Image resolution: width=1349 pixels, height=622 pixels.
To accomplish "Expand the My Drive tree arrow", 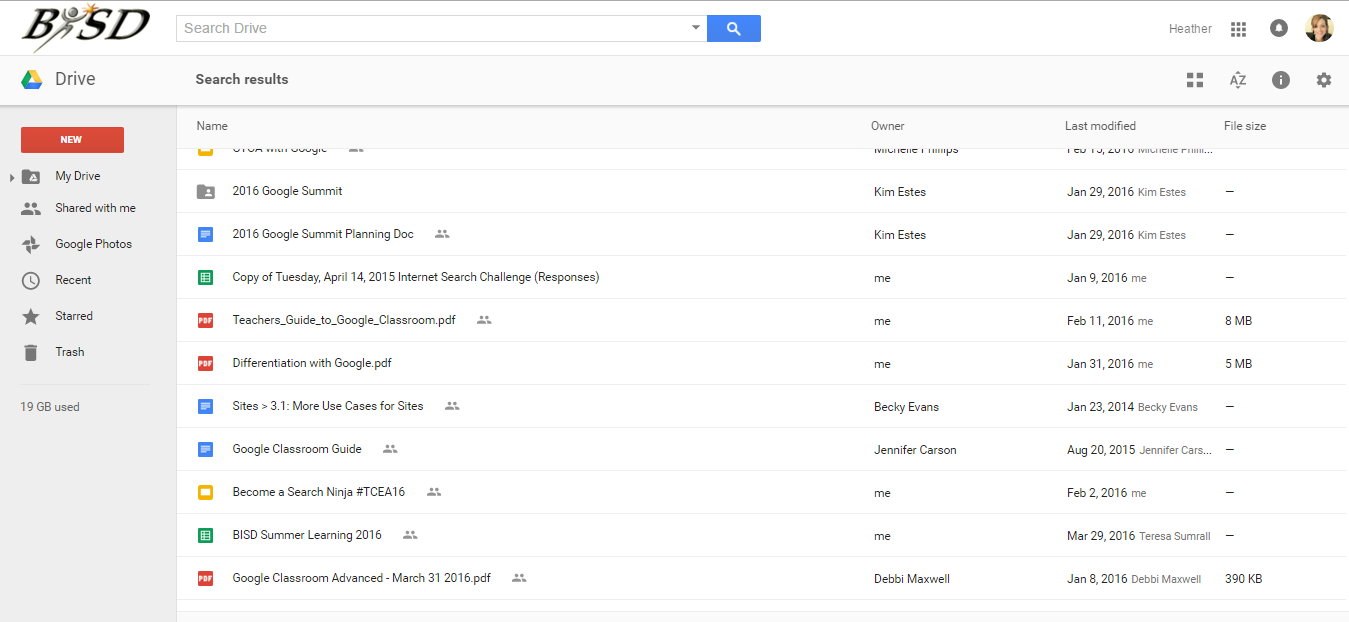I will 12,177.
